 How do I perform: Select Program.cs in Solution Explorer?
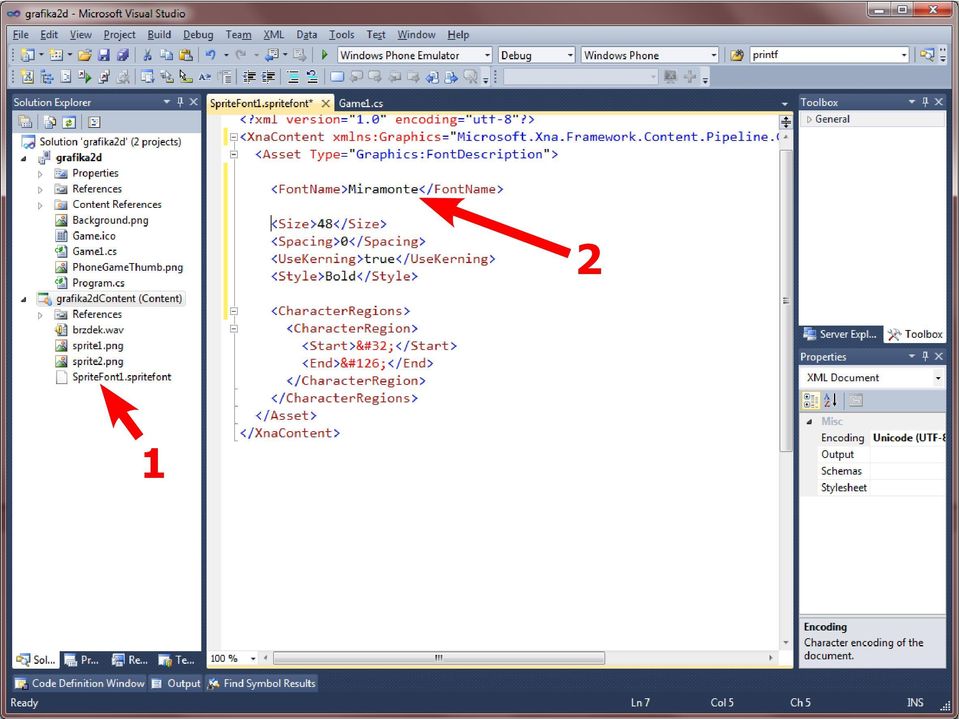point(98,283)
